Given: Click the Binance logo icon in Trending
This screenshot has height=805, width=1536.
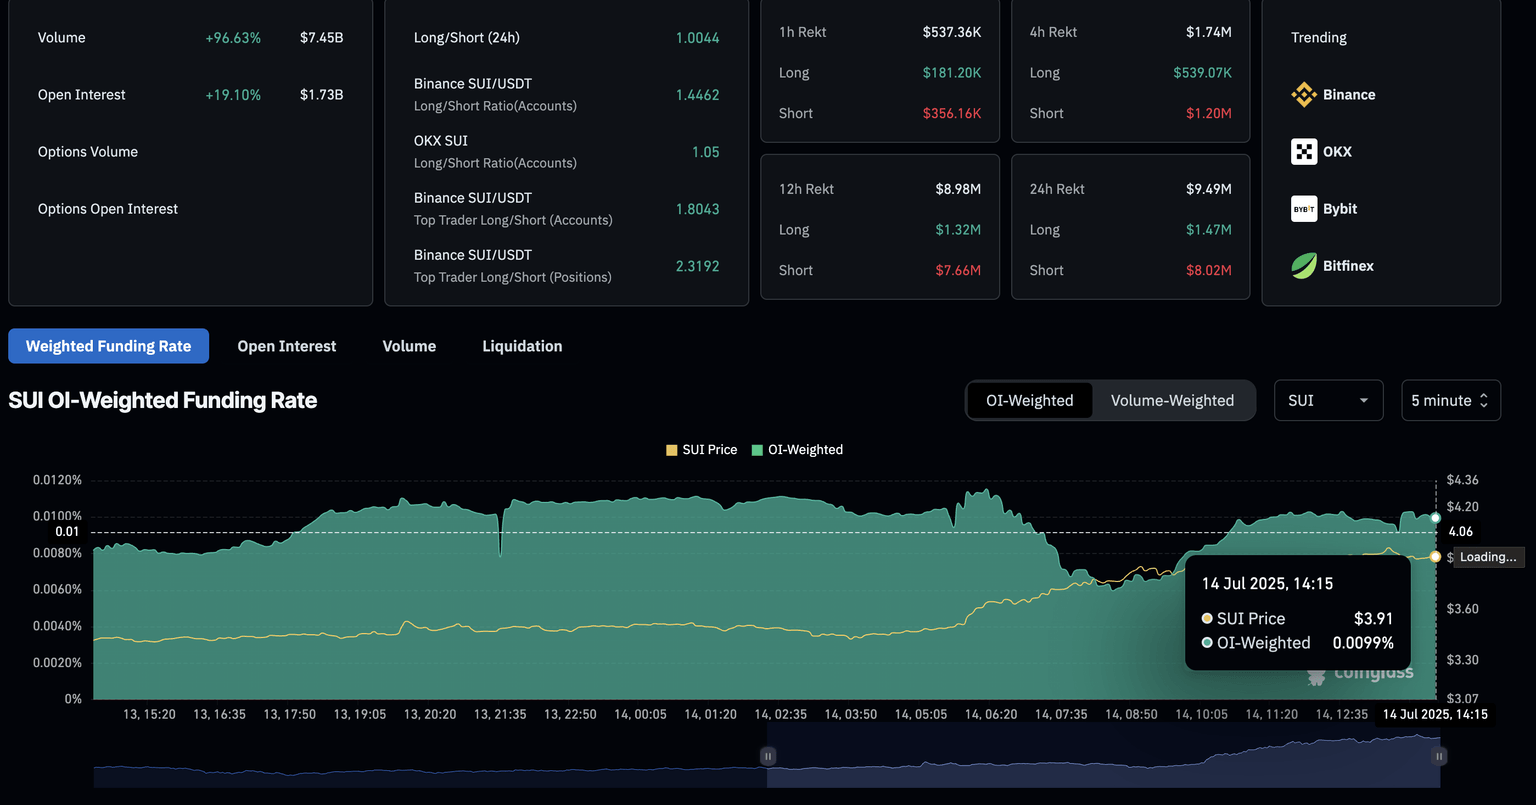Looking at the screenshot, I should 1304,95.
